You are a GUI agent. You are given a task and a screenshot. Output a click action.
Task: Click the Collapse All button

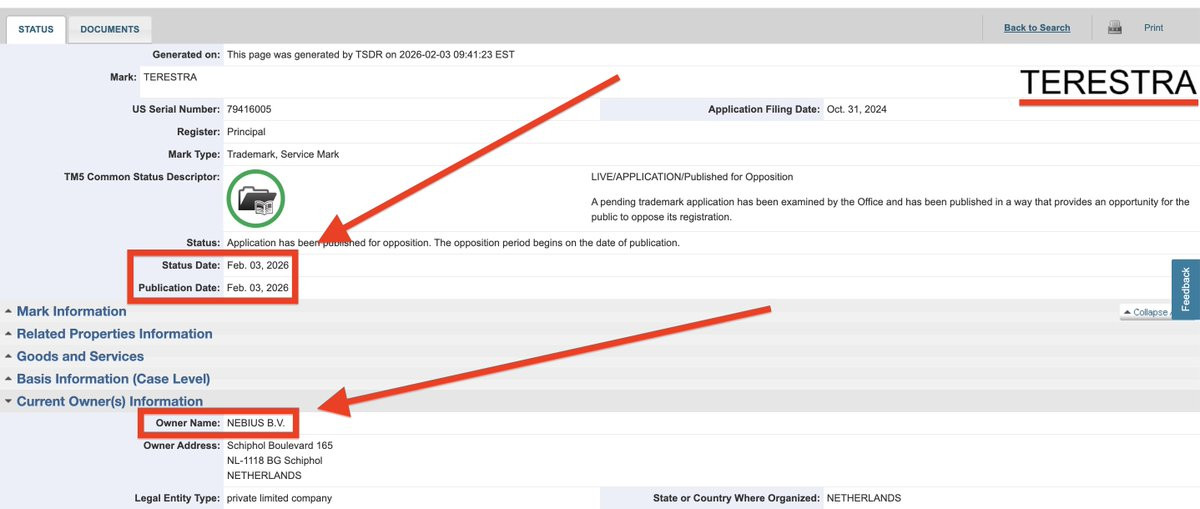pos(1147,312)
